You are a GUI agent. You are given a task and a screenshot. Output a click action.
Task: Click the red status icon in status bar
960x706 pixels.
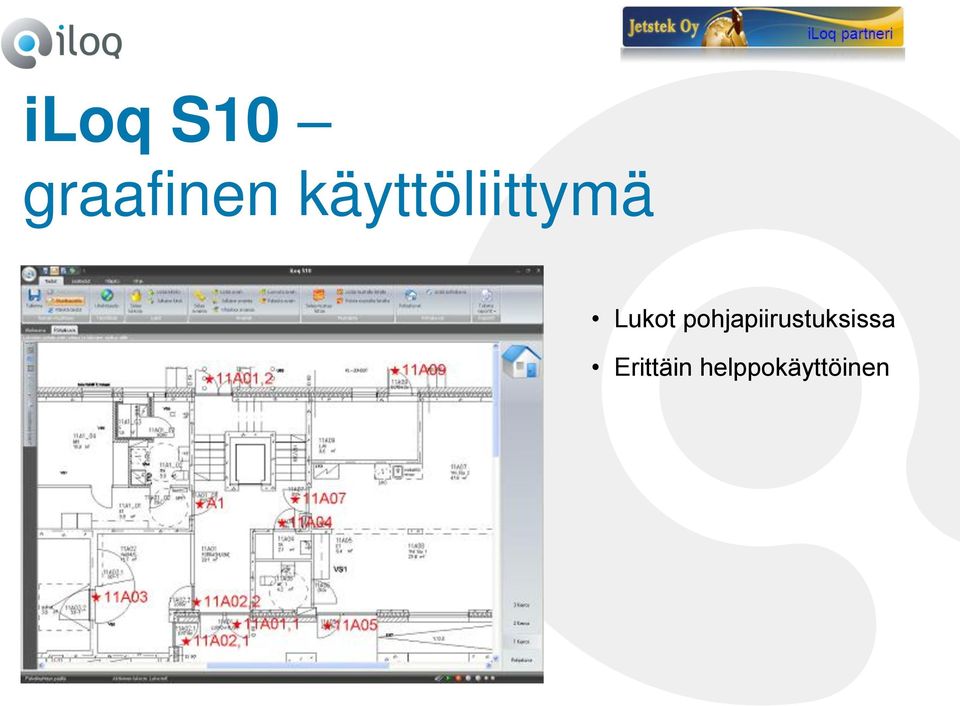[458, 678]
